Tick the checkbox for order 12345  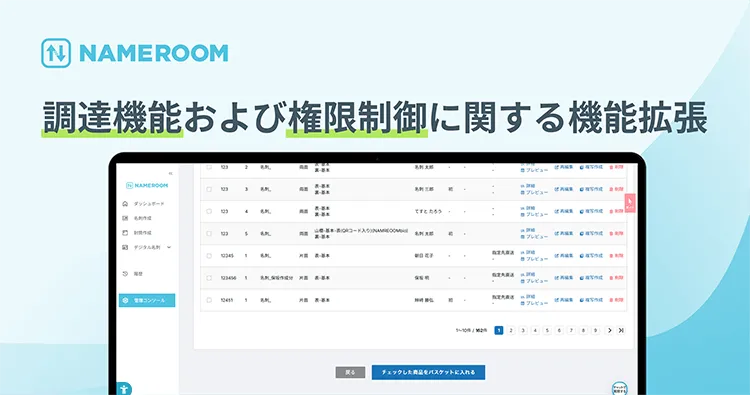(209, 256)
